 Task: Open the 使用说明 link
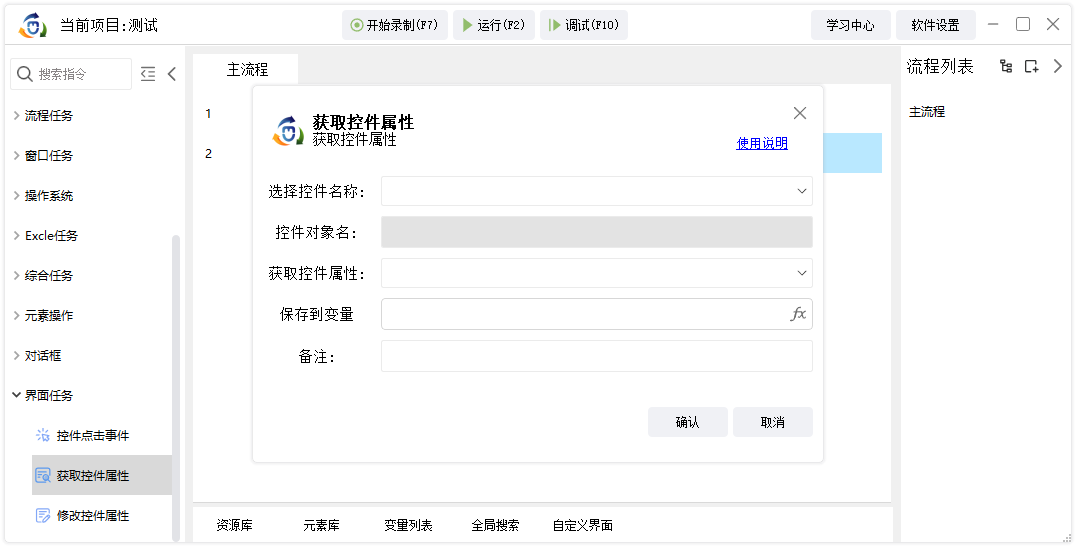[762, 143]
